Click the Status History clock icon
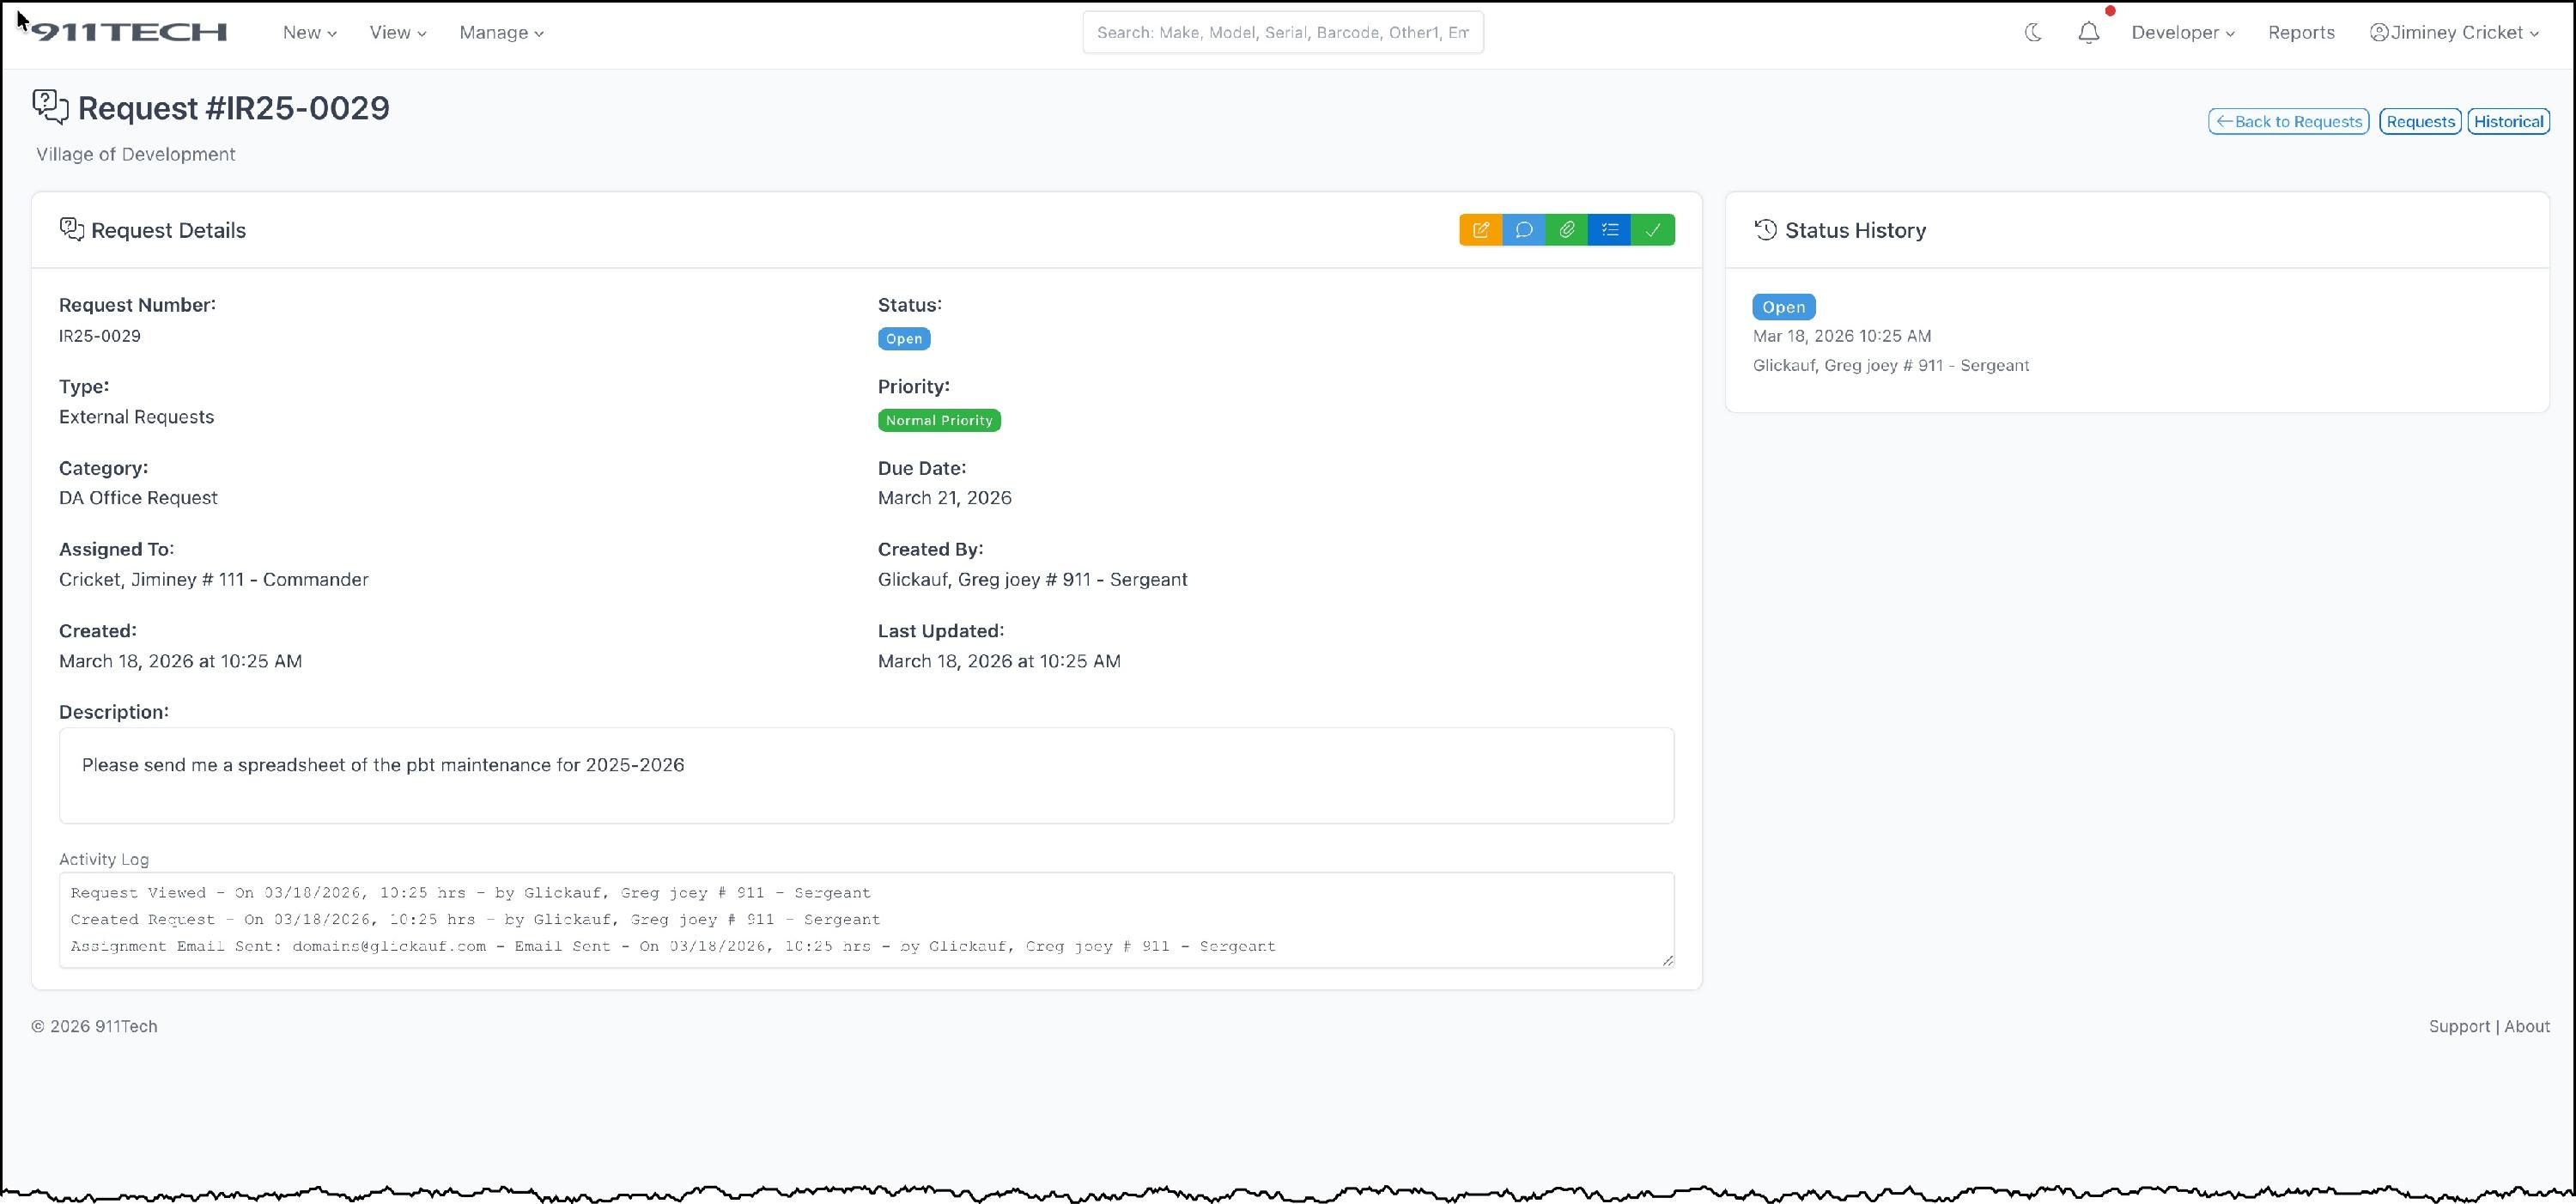 point(1765,230)
